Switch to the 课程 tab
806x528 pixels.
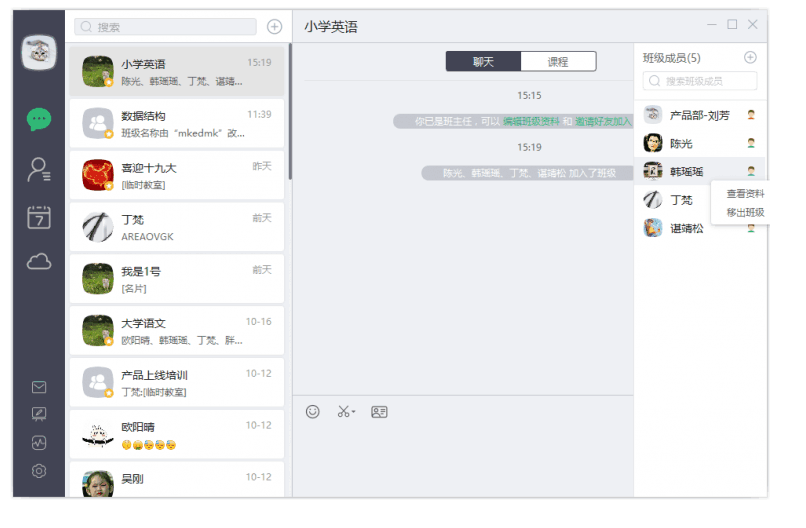[558, 62]
